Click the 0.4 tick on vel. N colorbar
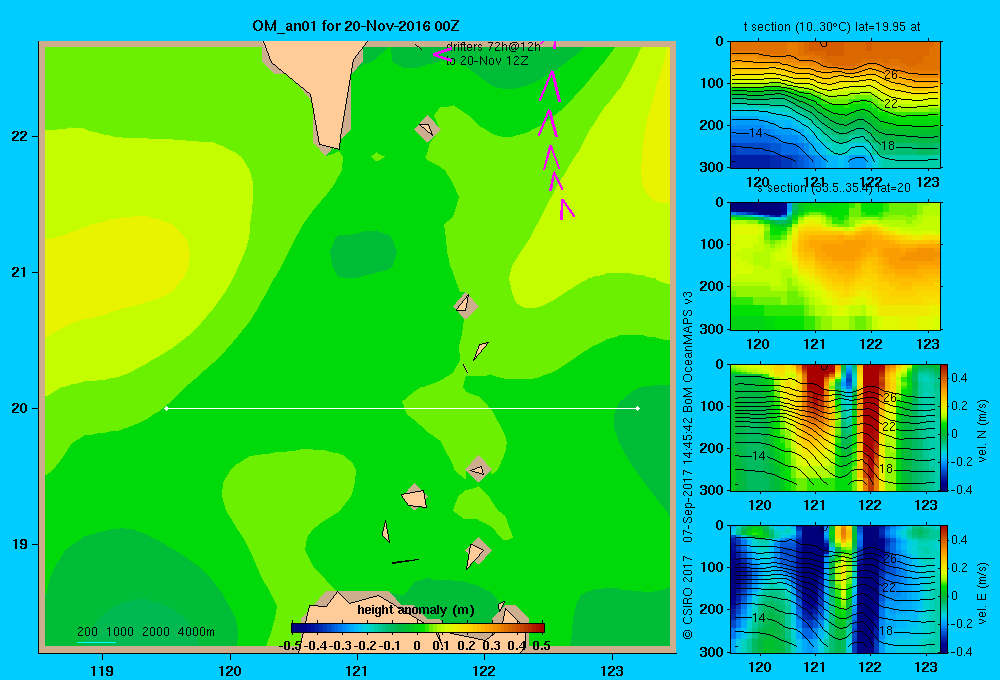This screenshot has width=1000, height=680. pyautogui.click(x=959, y=378)
